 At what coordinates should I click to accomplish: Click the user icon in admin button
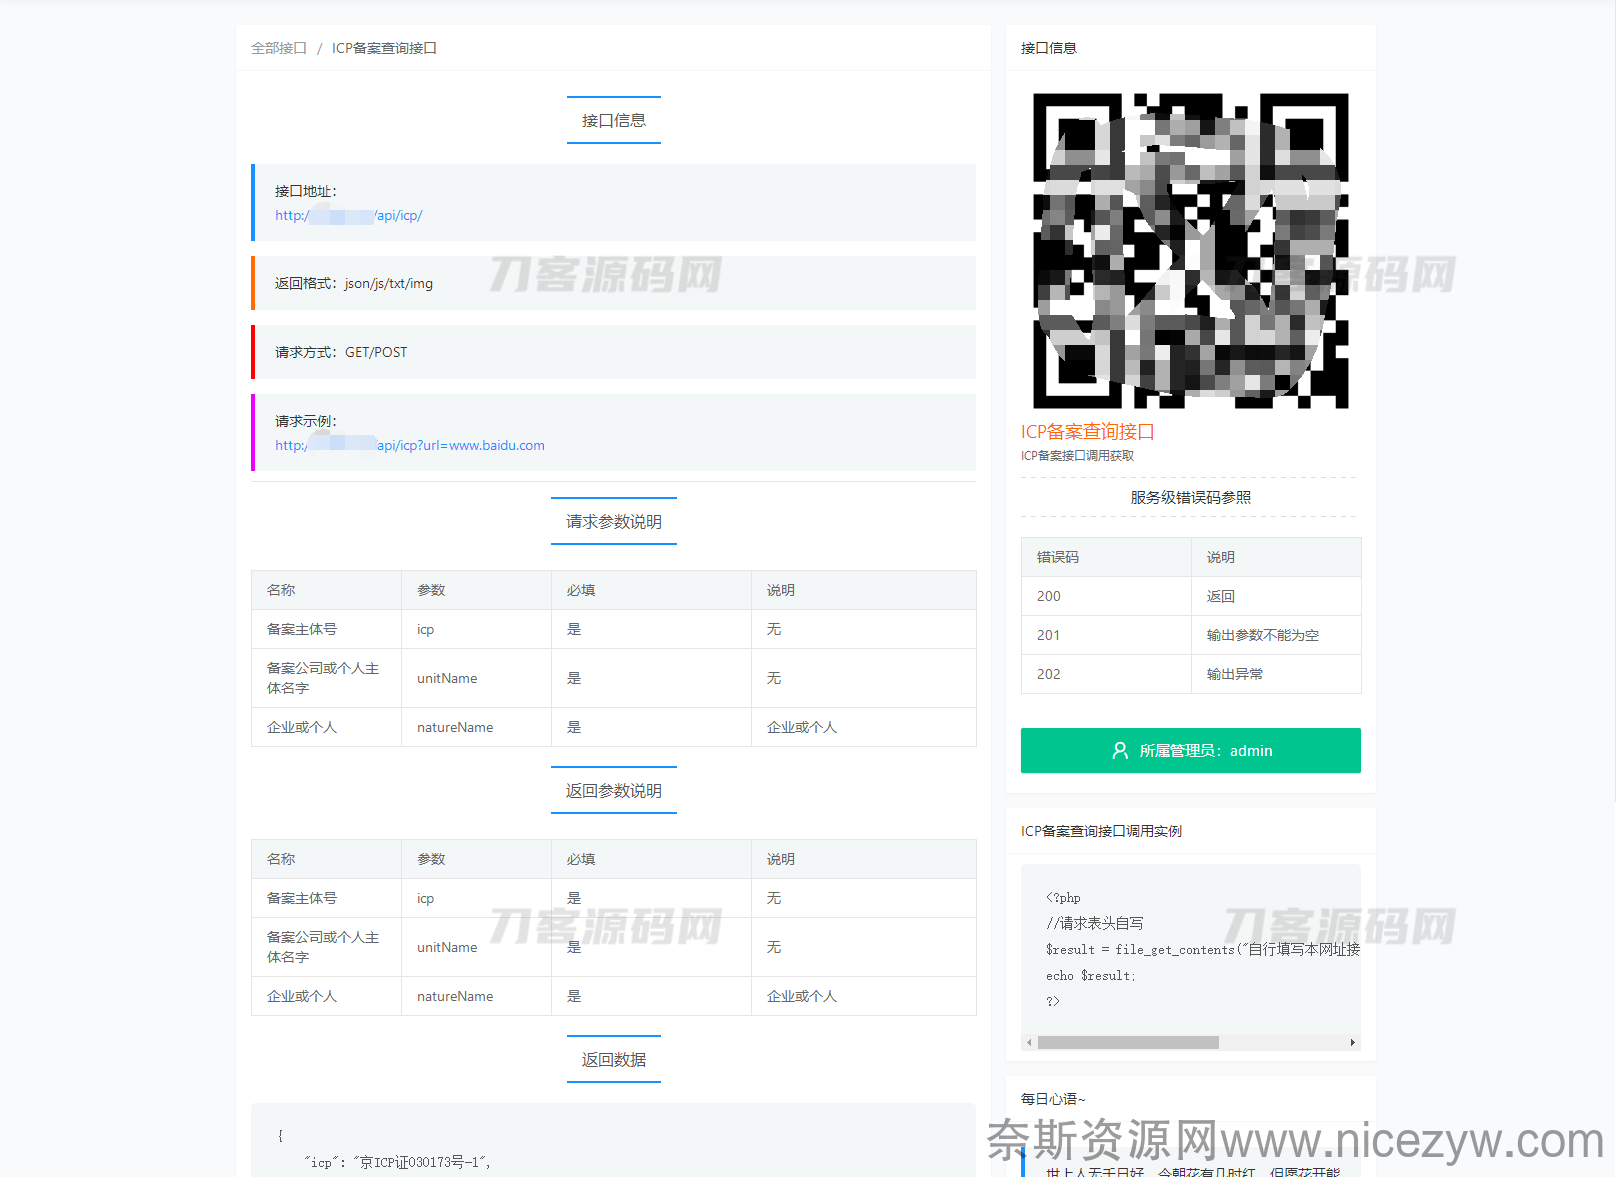coord(1120,751)
